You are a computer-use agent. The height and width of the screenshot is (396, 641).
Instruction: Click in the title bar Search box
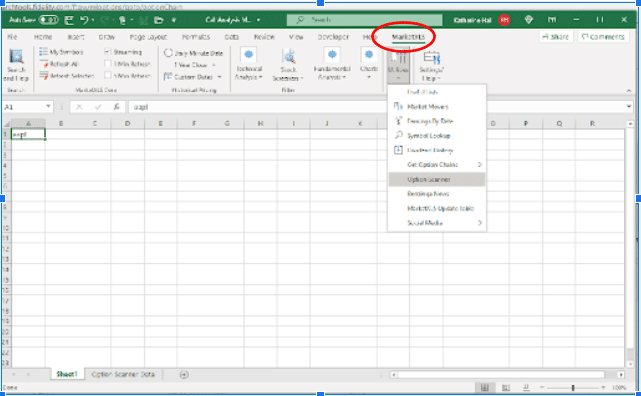click(364, 20)
